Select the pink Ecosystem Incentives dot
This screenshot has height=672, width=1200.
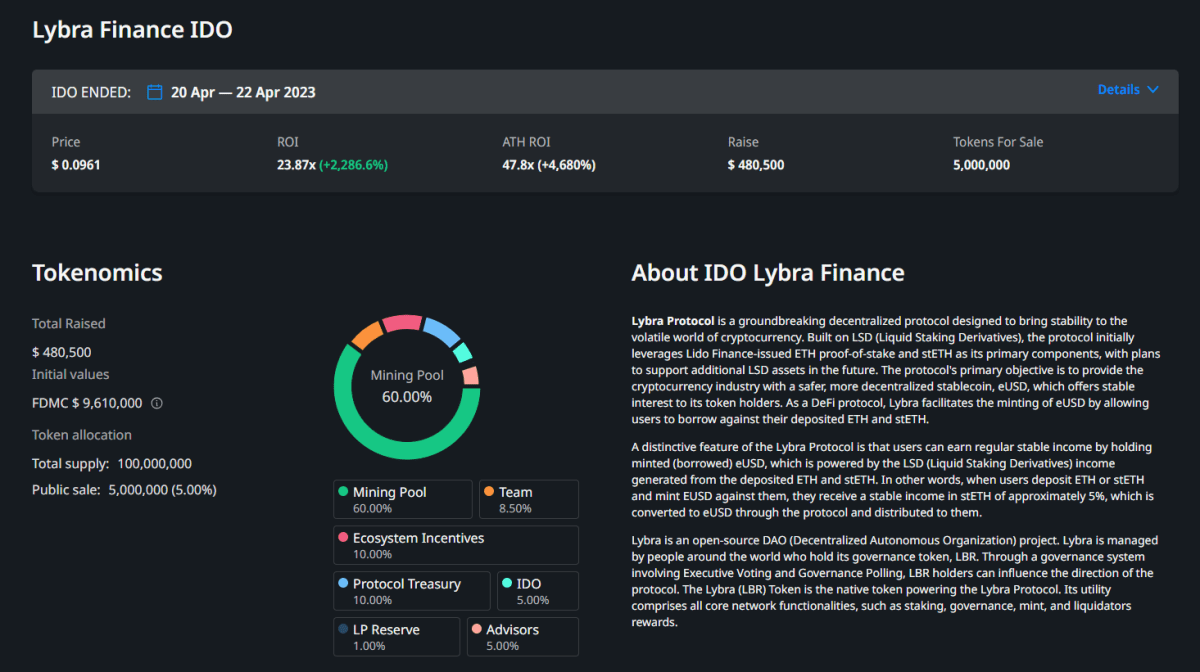point(345,537)
